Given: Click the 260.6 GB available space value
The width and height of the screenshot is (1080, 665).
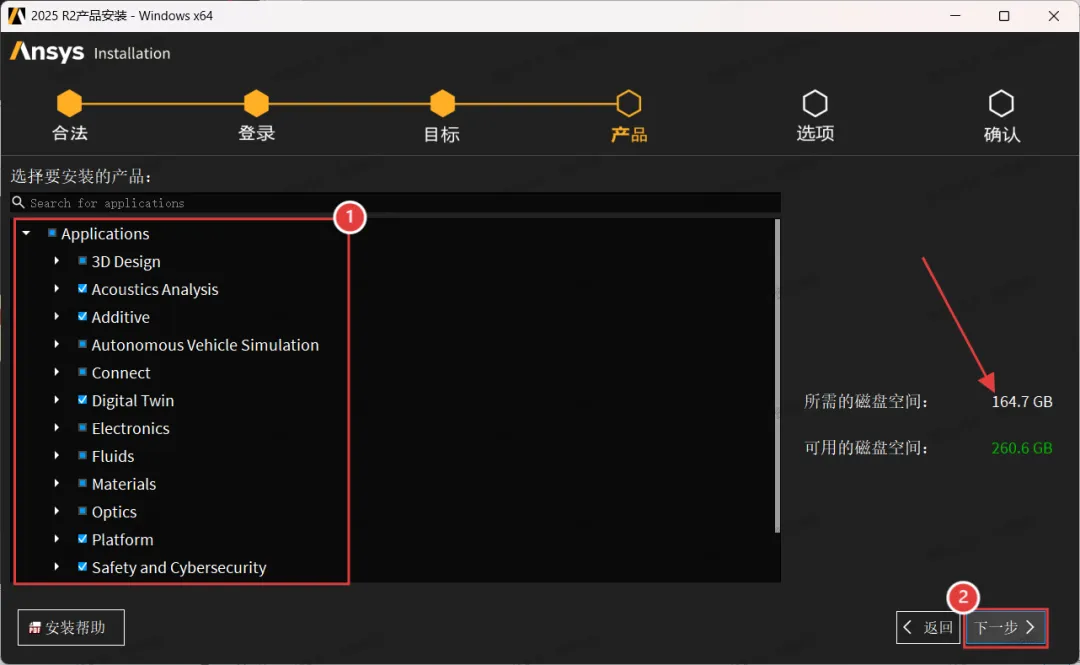Looking at the screenshot, I should tap(1021, 448).
